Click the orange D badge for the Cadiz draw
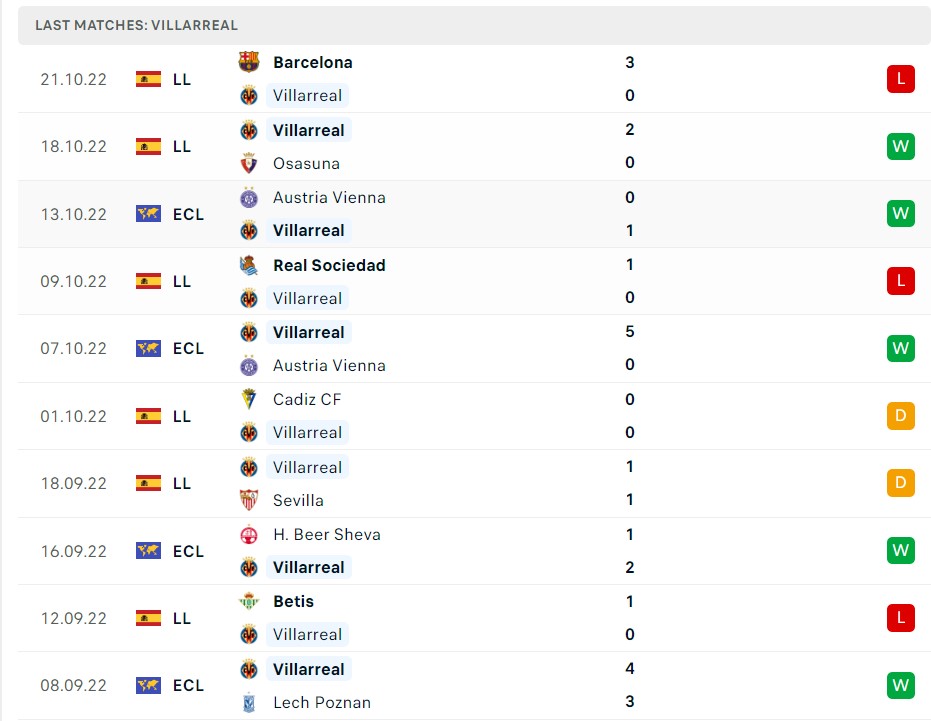 [899, 416]
